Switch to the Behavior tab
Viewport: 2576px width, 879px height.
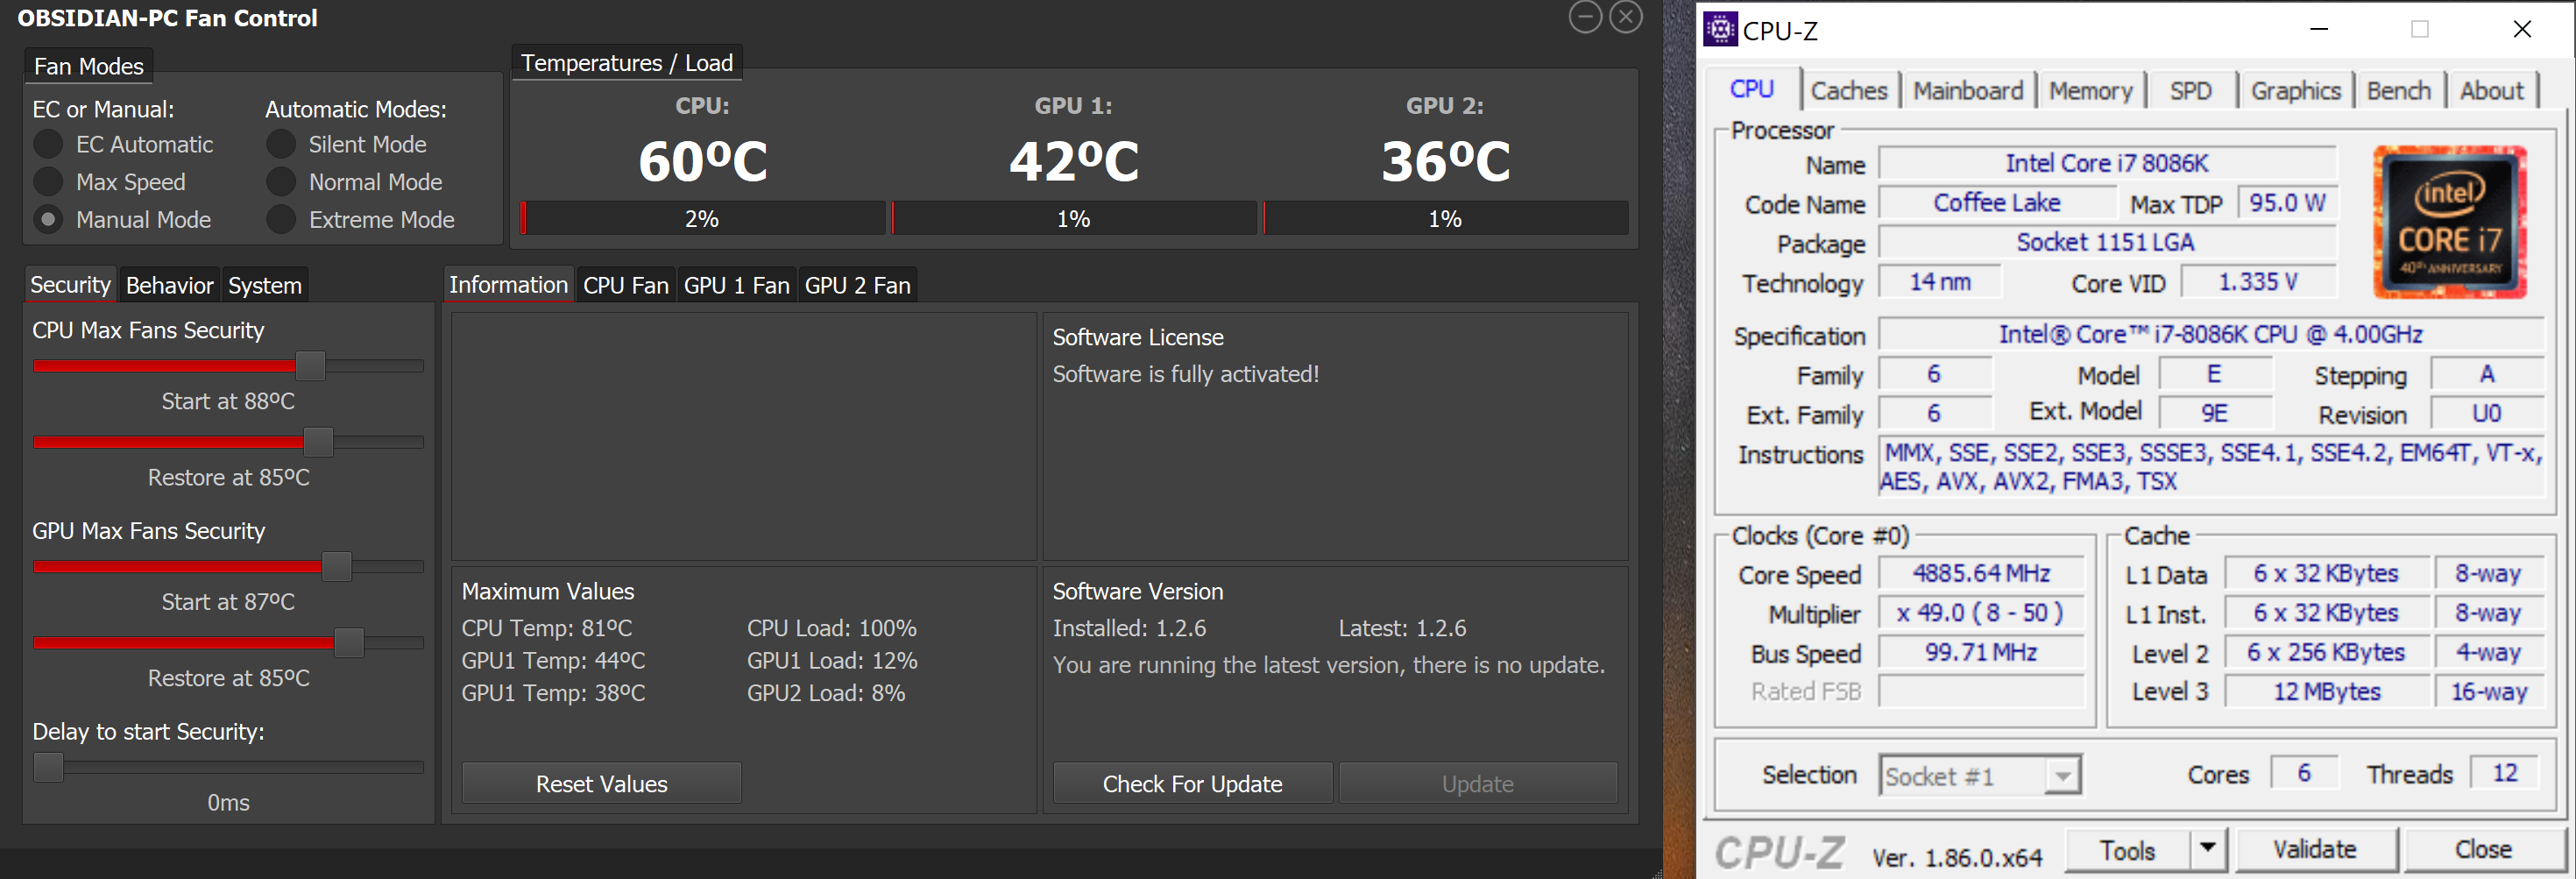169,285
